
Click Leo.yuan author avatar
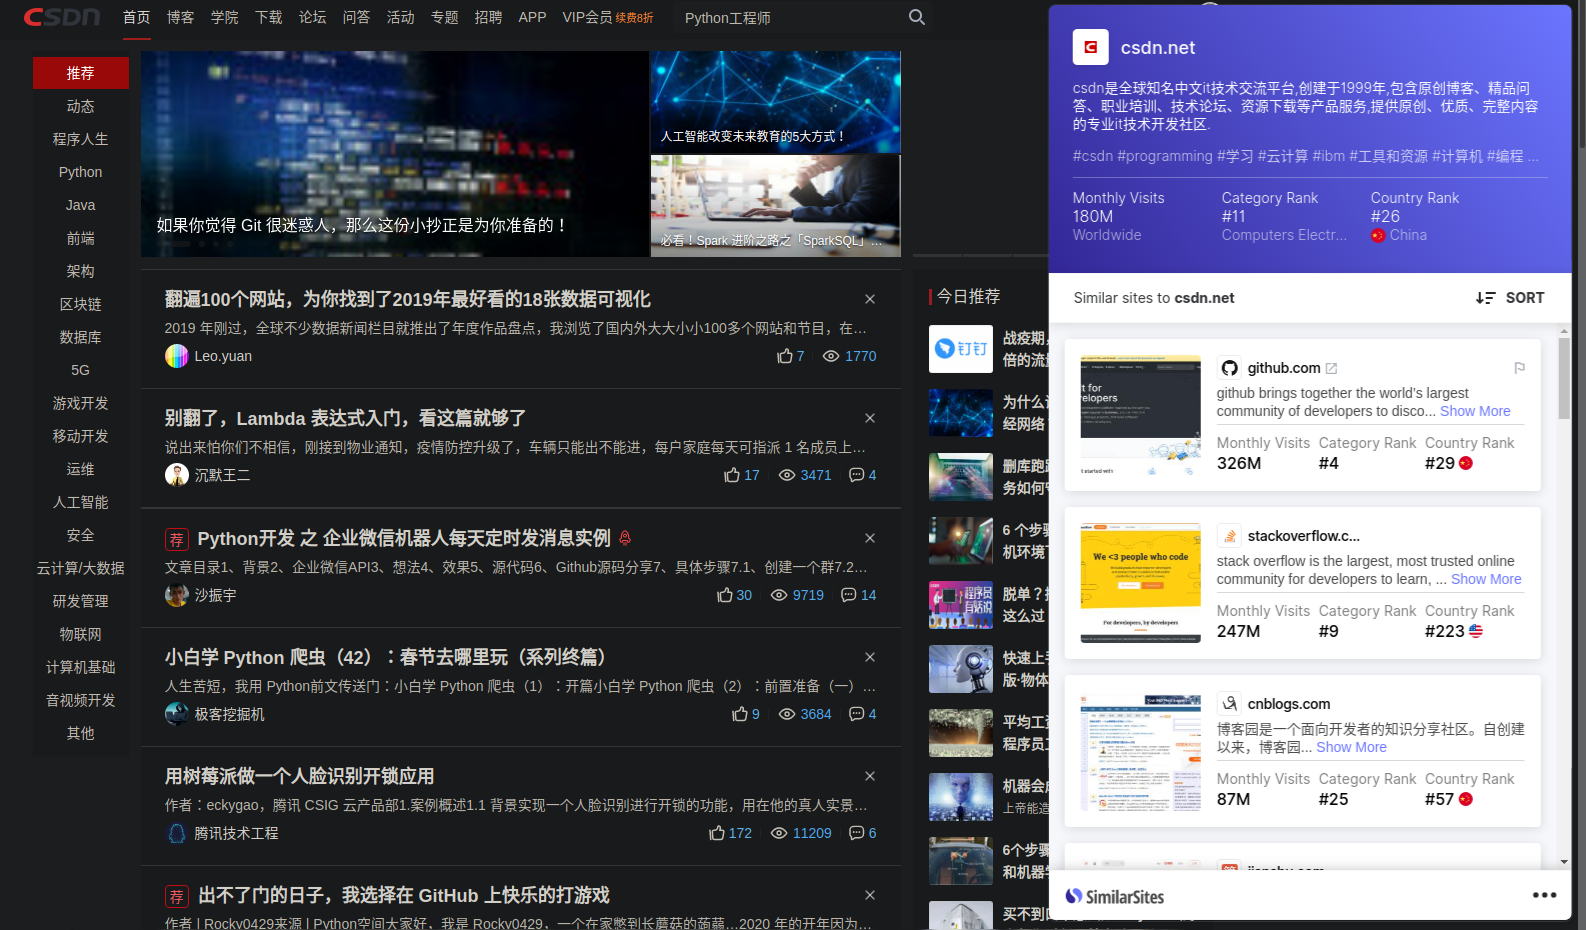[177, 356]
